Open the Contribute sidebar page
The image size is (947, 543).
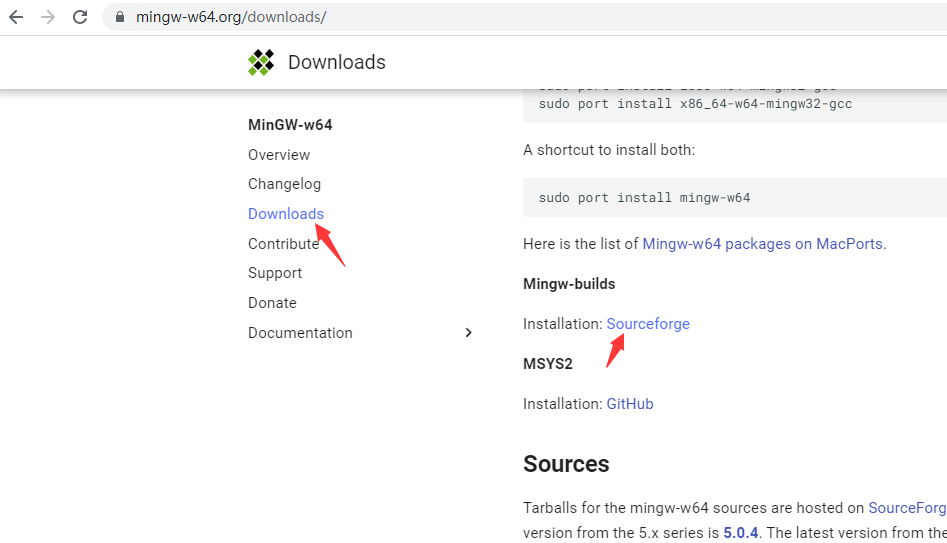[283, 243]
